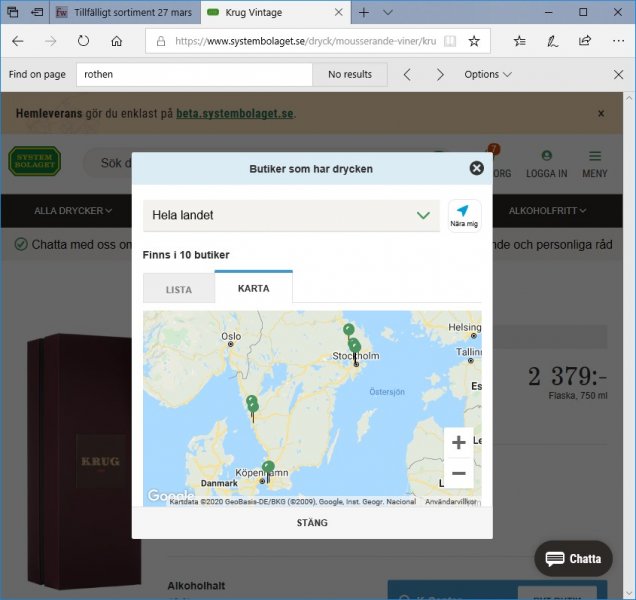Click the browser Forward arrow
Screen dimensions: 636x600
[51, 41]
